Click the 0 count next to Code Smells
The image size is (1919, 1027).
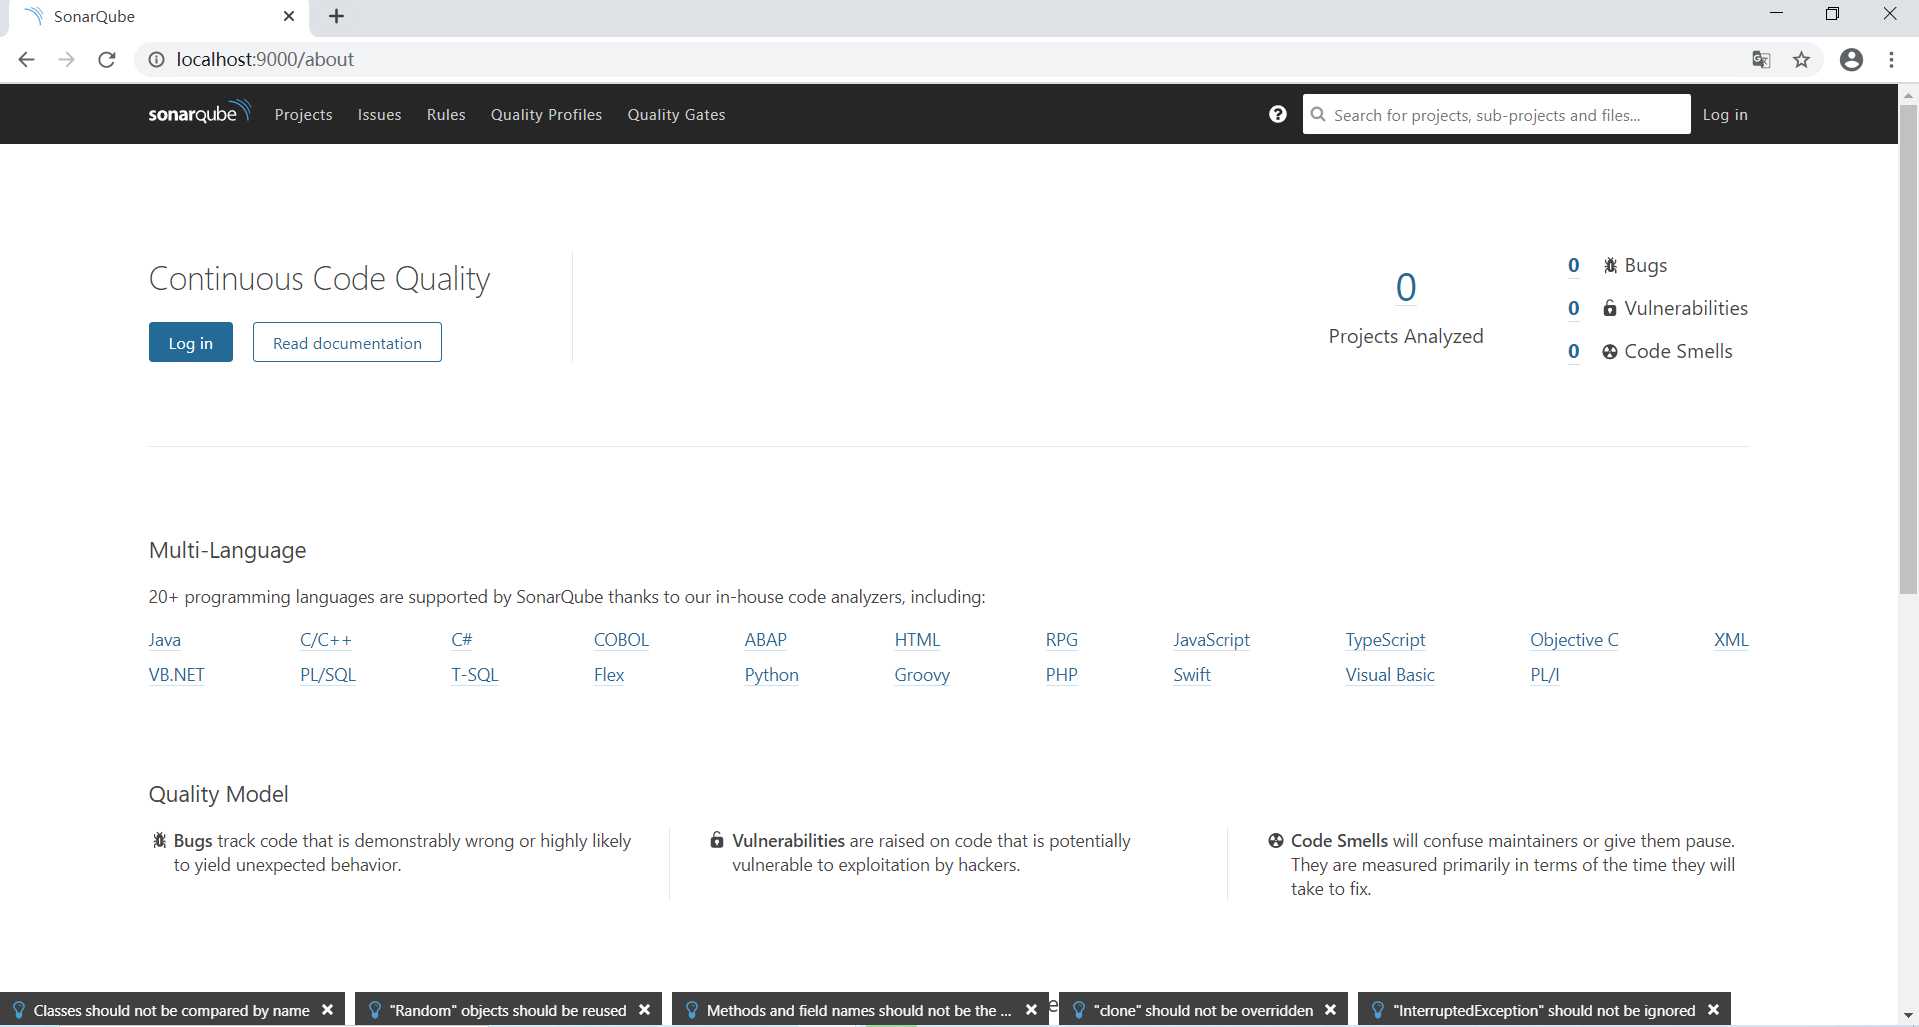[1574, 351]
